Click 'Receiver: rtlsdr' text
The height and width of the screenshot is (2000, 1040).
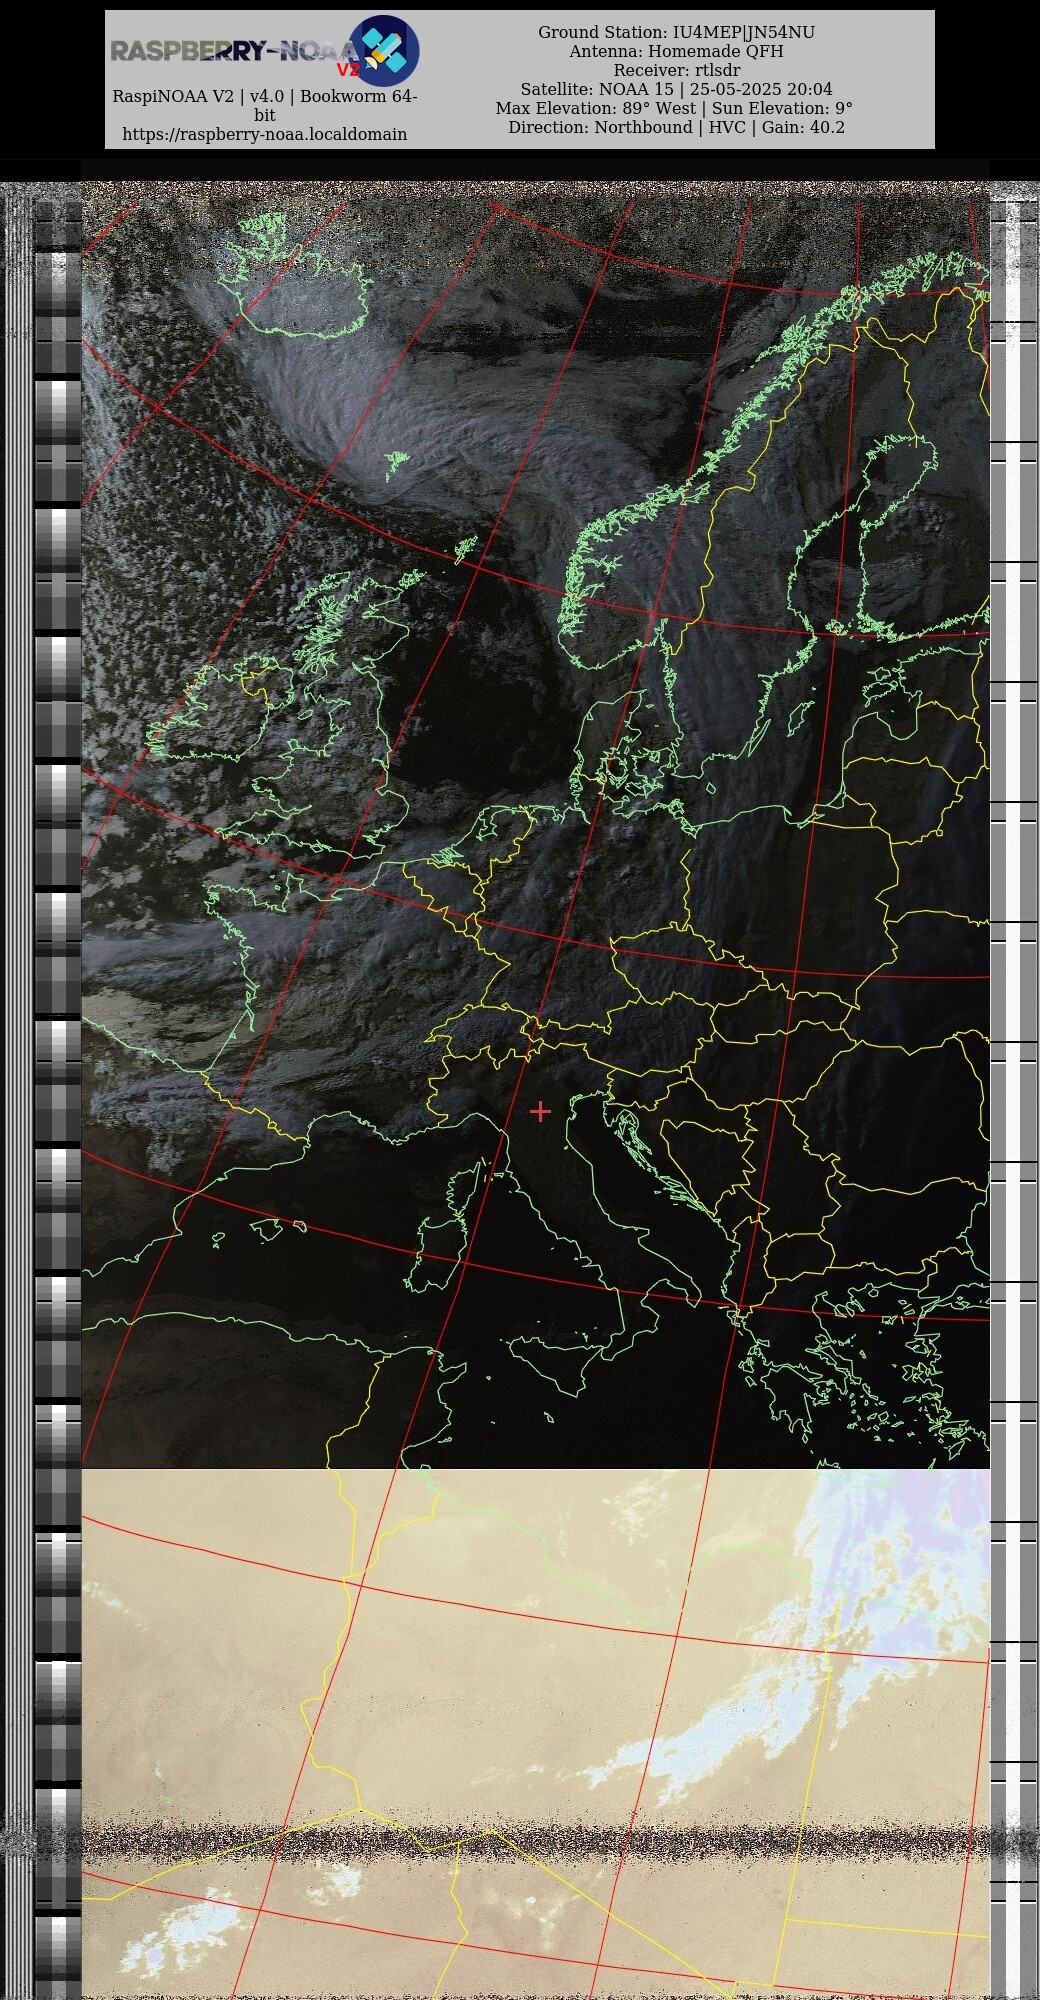coord(676,70)
